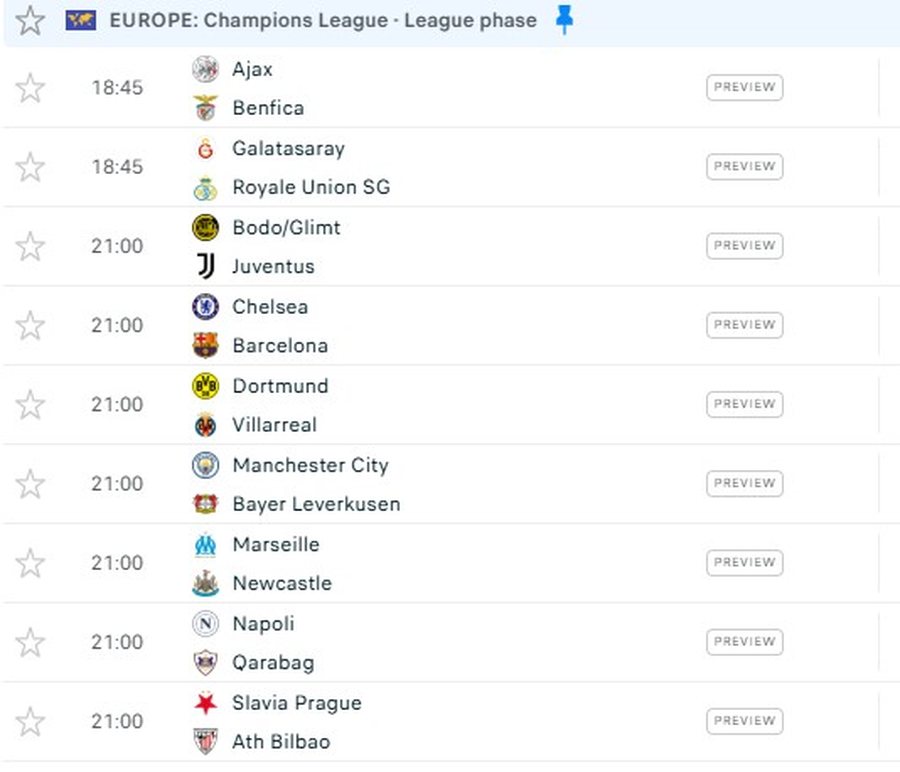The width and height of the screenshot is (900, 772).
Task: Click the 21:00 time for Slavia Prague match
Action: point(117,721)
